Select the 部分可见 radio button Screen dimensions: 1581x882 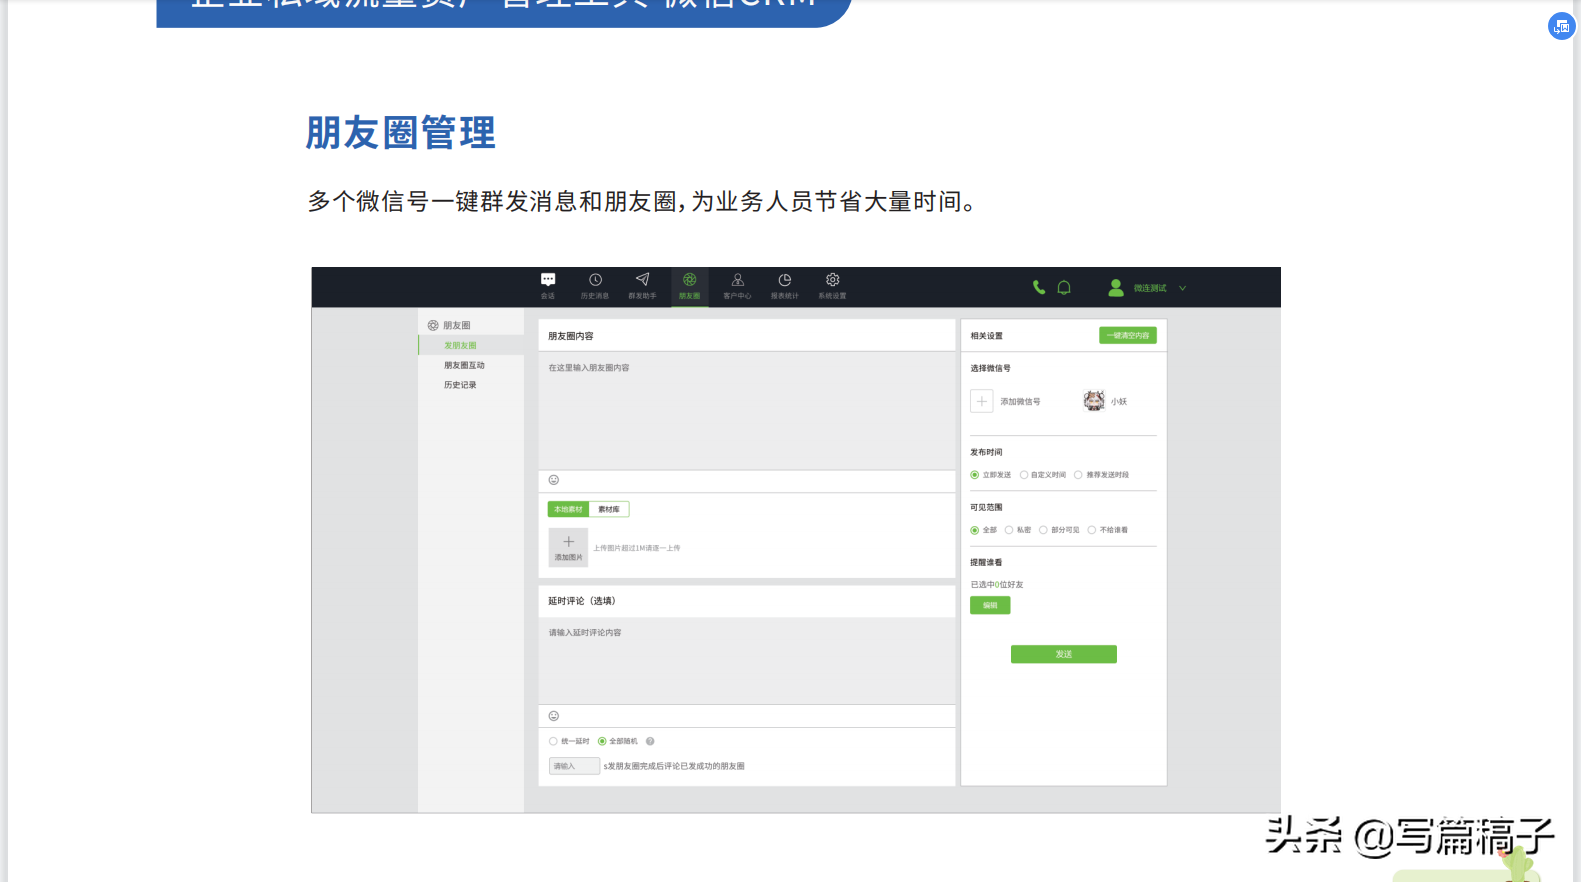[x=1043, y=530]
